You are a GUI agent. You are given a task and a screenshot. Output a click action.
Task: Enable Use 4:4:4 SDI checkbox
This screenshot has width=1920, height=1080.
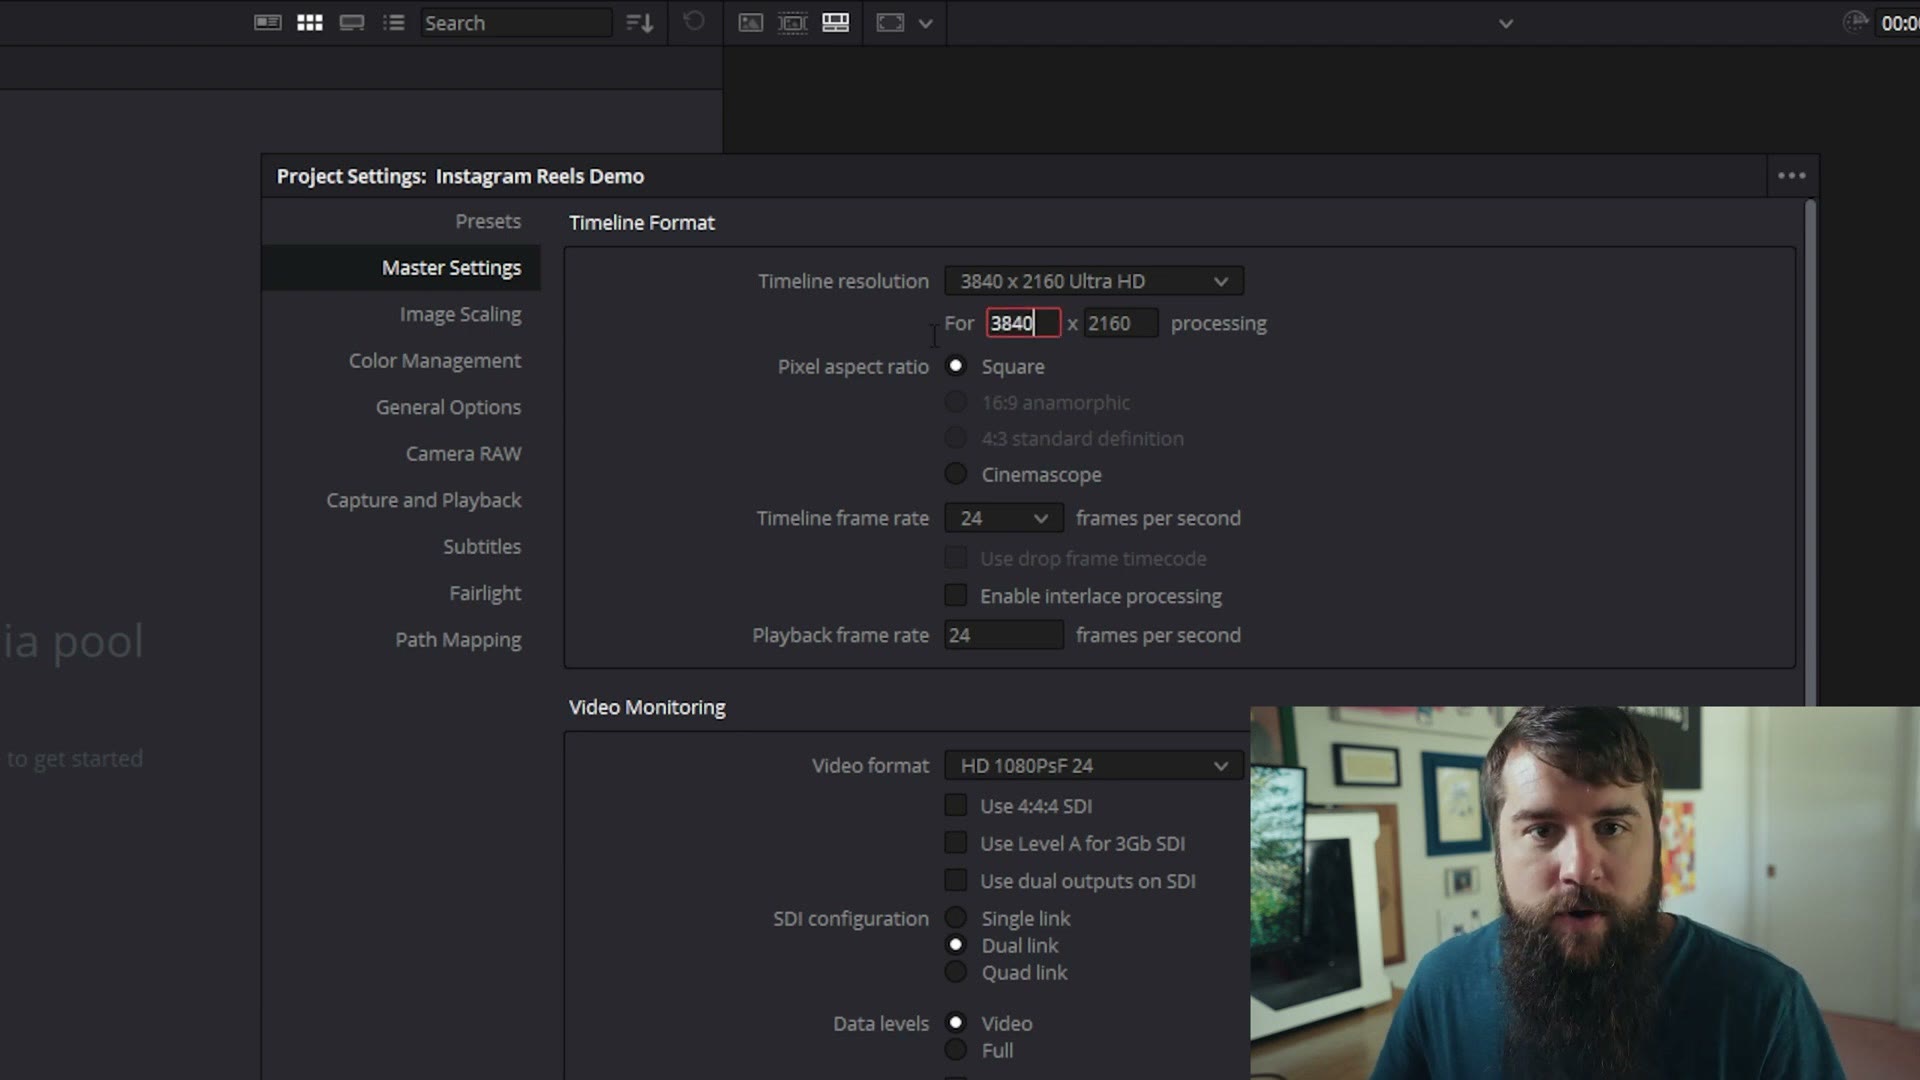click(956, 806)
